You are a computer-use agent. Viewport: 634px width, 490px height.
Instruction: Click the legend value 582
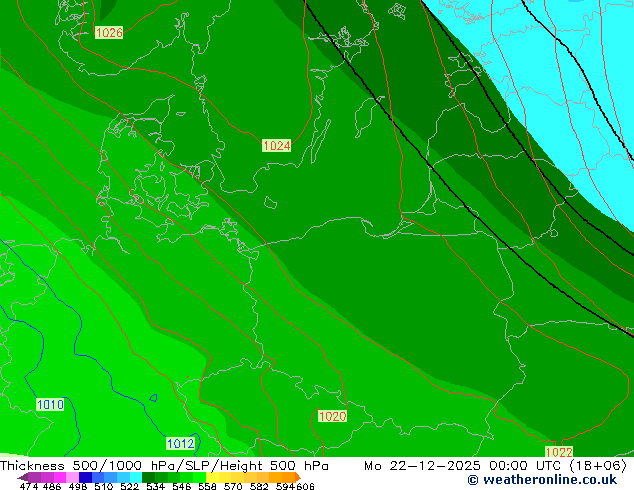(259, 486)
